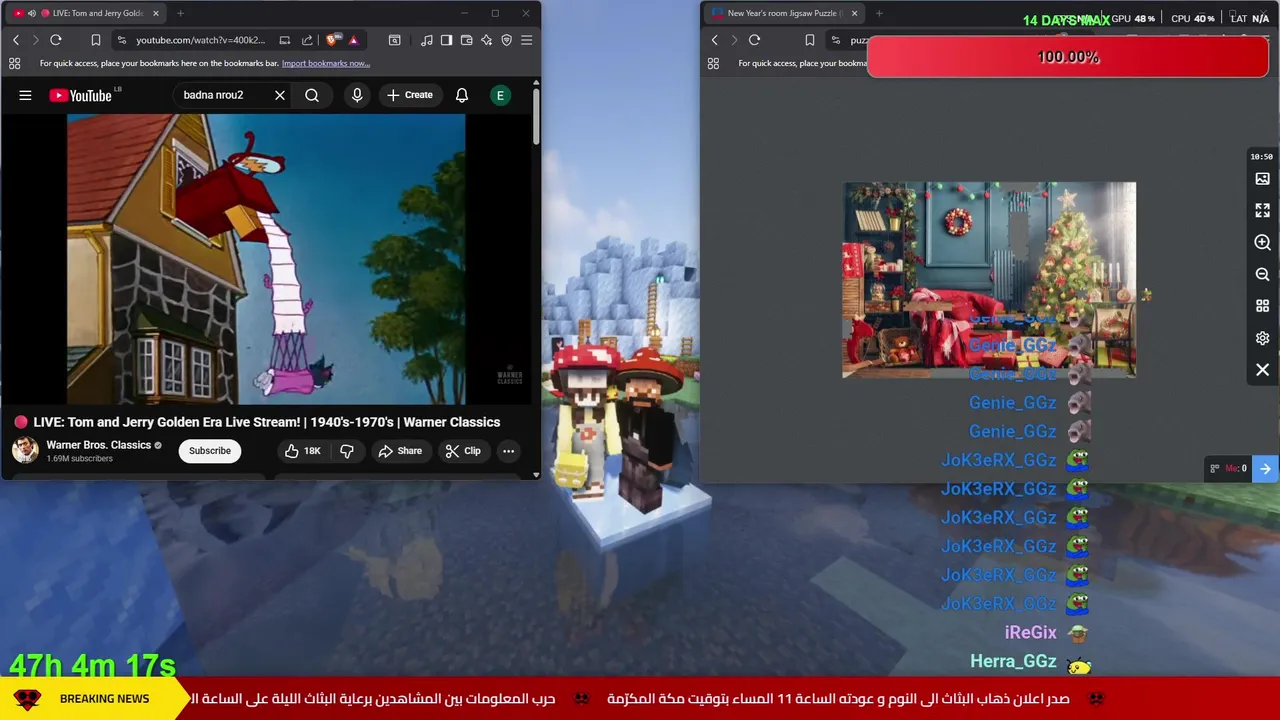1280x720 pixels.
Task: Open Warner Bros. Classics channel avatar
Action: click(25, 450)
